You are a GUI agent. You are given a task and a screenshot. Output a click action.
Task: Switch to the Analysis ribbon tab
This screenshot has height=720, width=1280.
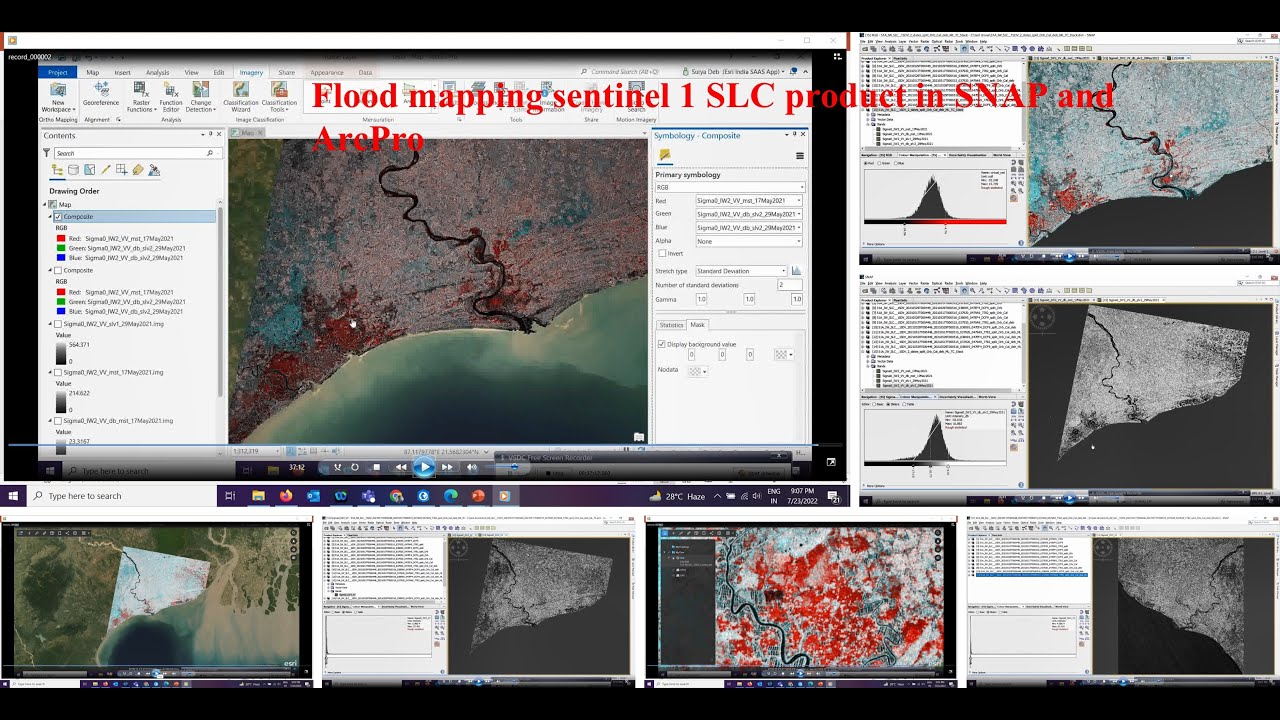pyautogui.click(x=157, y=72)
